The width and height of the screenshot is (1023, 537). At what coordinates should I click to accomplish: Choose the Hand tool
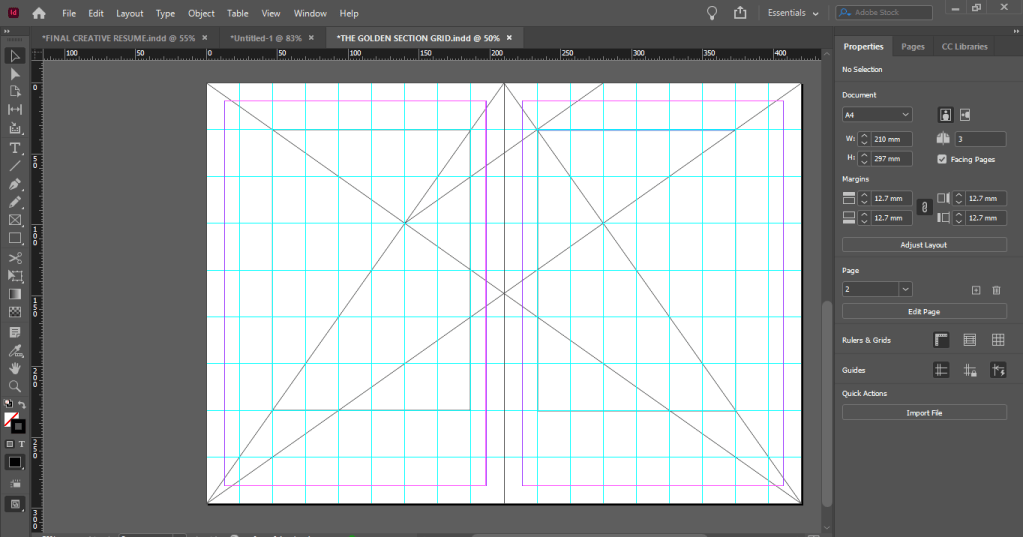(x=15, y=368)
